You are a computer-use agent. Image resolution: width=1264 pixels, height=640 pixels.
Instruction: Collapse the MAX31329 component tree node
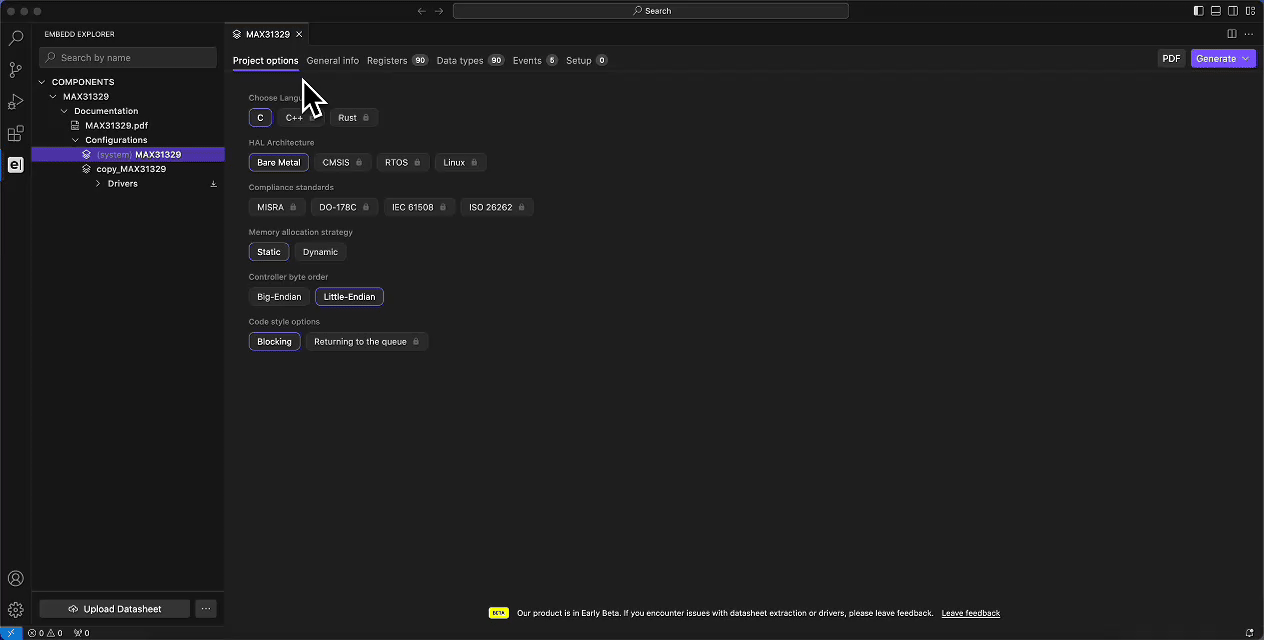pos(53,97)
